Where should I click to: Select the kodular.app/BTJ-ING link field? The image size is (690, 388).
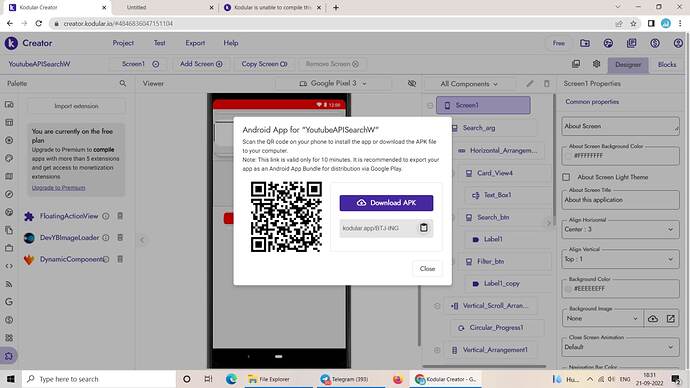pyautogui.click(x=378, y=228)
